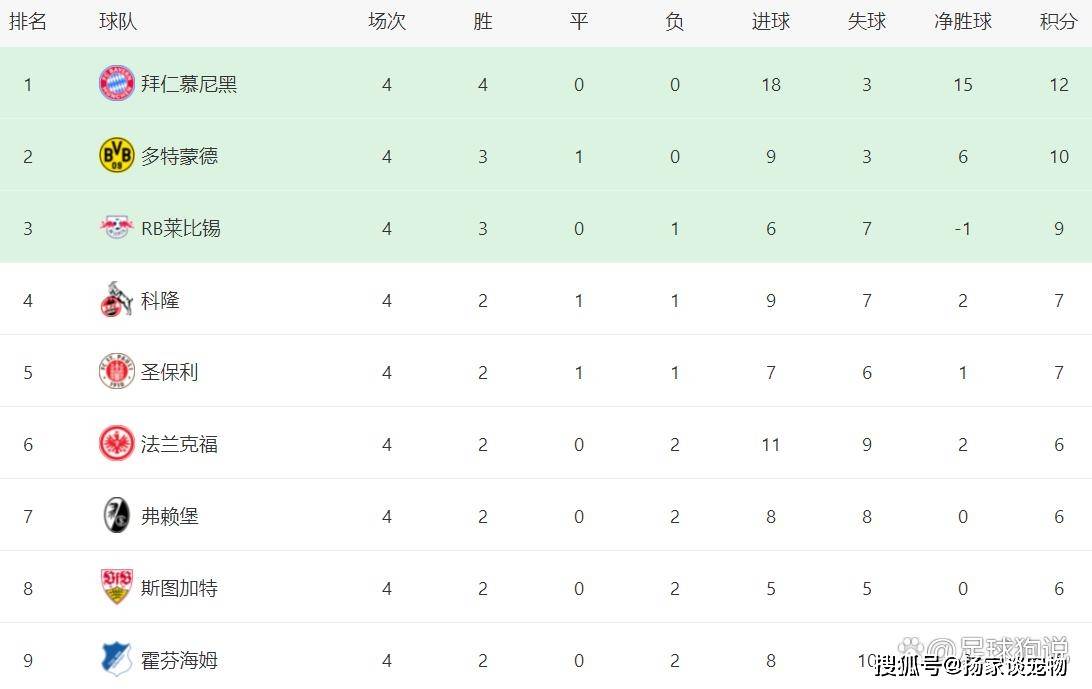Select the 斯图加特 team name
The image size is (1092, 689).
179,588
